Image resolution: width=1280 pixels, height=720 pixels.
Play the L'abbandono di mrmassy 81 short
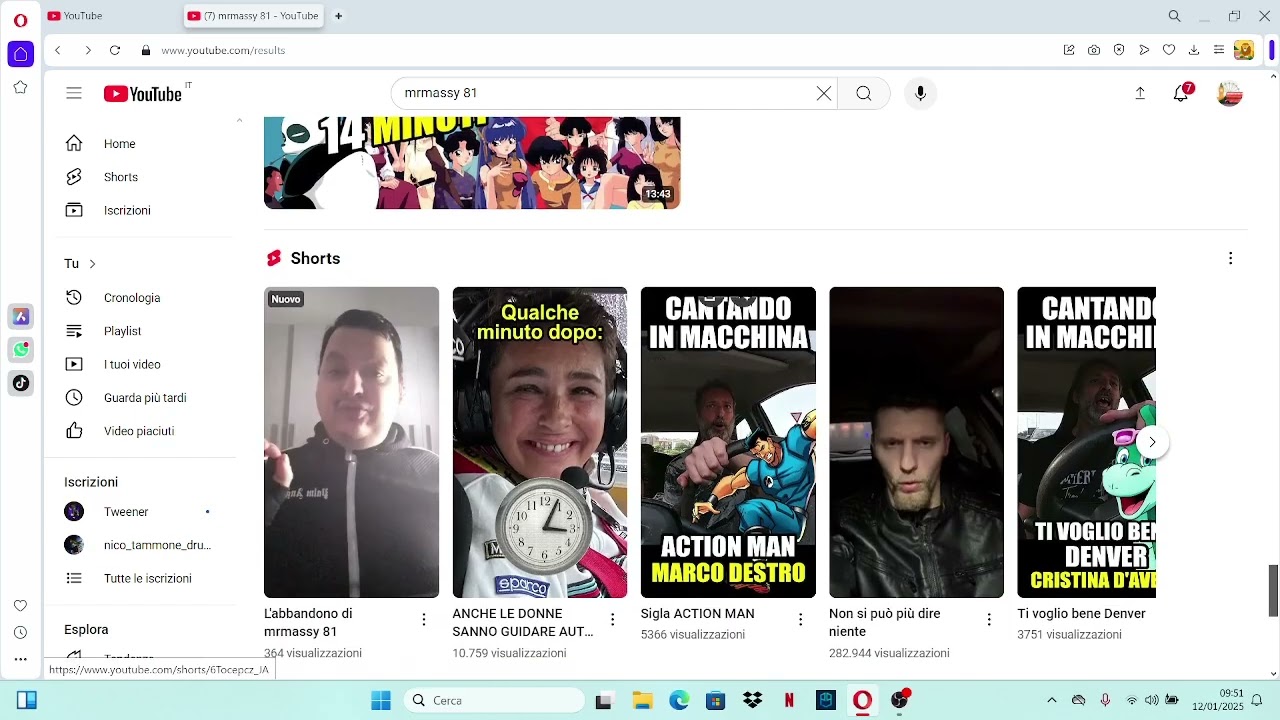(x=351, y=442)
